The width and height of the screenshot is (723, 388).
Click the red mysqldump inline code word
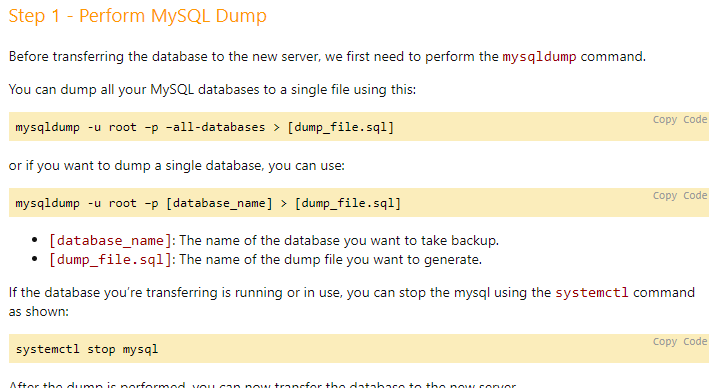[x=539, y=57]
